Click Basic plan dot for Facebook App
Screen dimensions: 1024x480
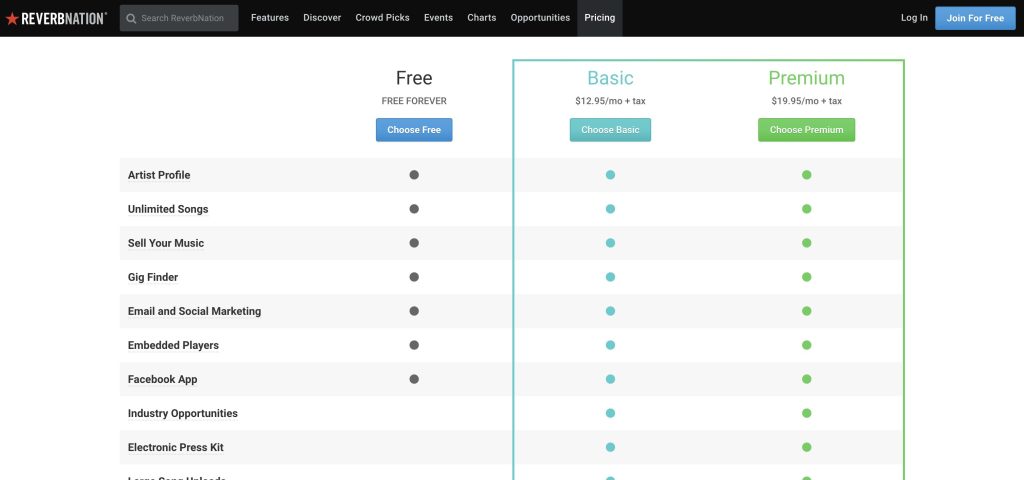[x=611, y=379]
